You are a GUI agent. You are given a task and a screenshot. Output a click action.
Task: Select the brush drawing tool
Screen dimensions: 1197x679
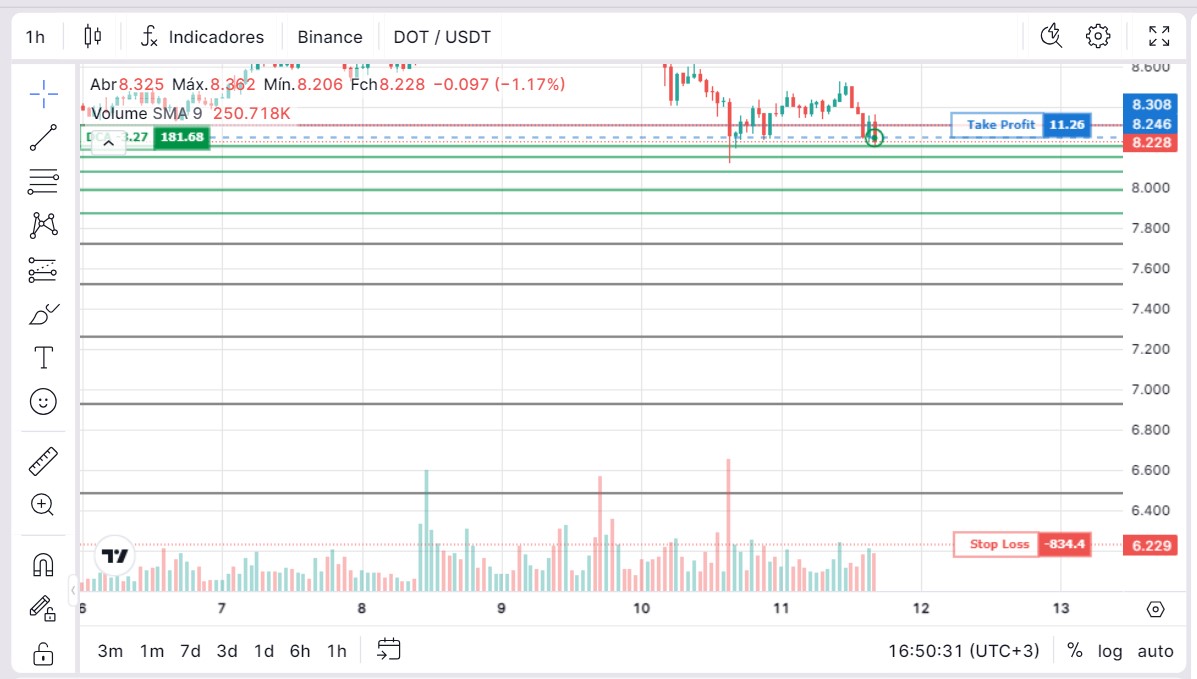click(43, 315)
